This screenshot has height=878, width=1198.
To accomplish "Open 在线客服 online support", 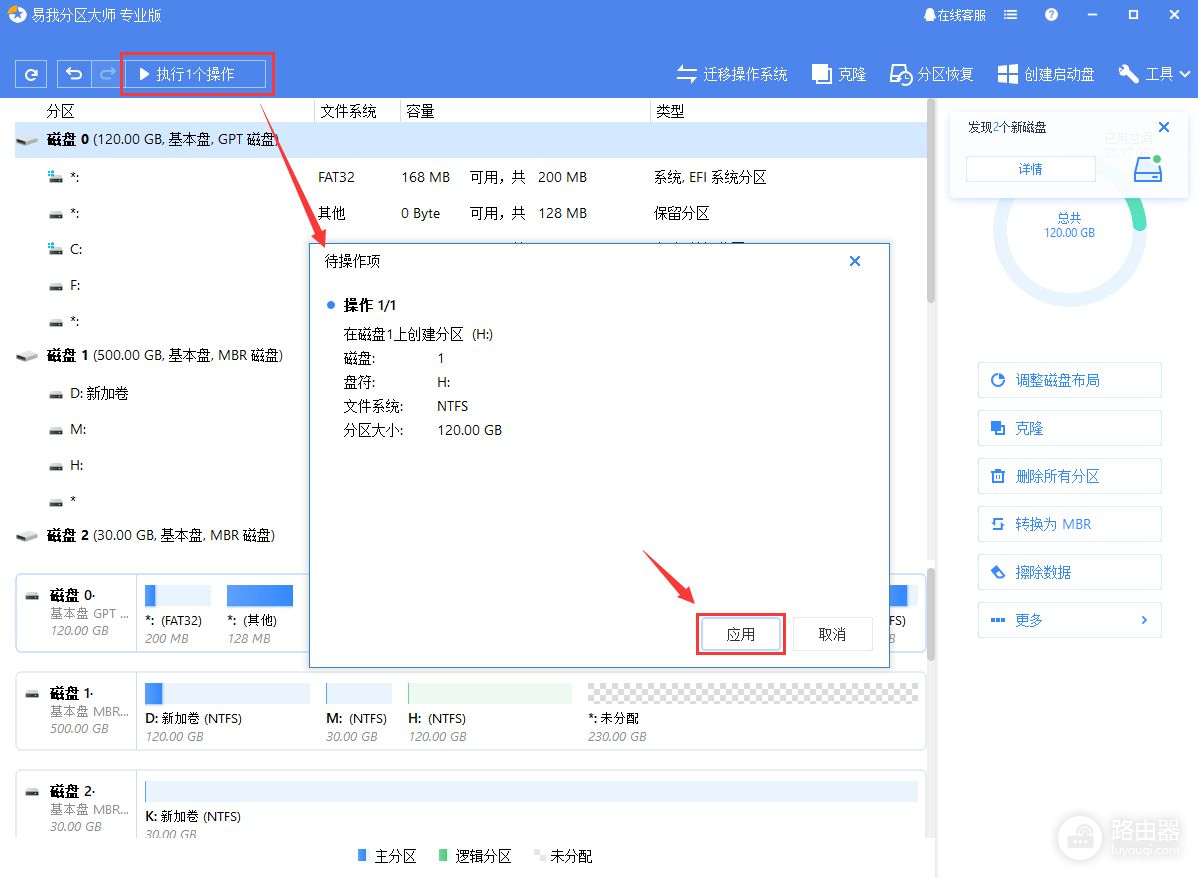I will tap(955, 15).
